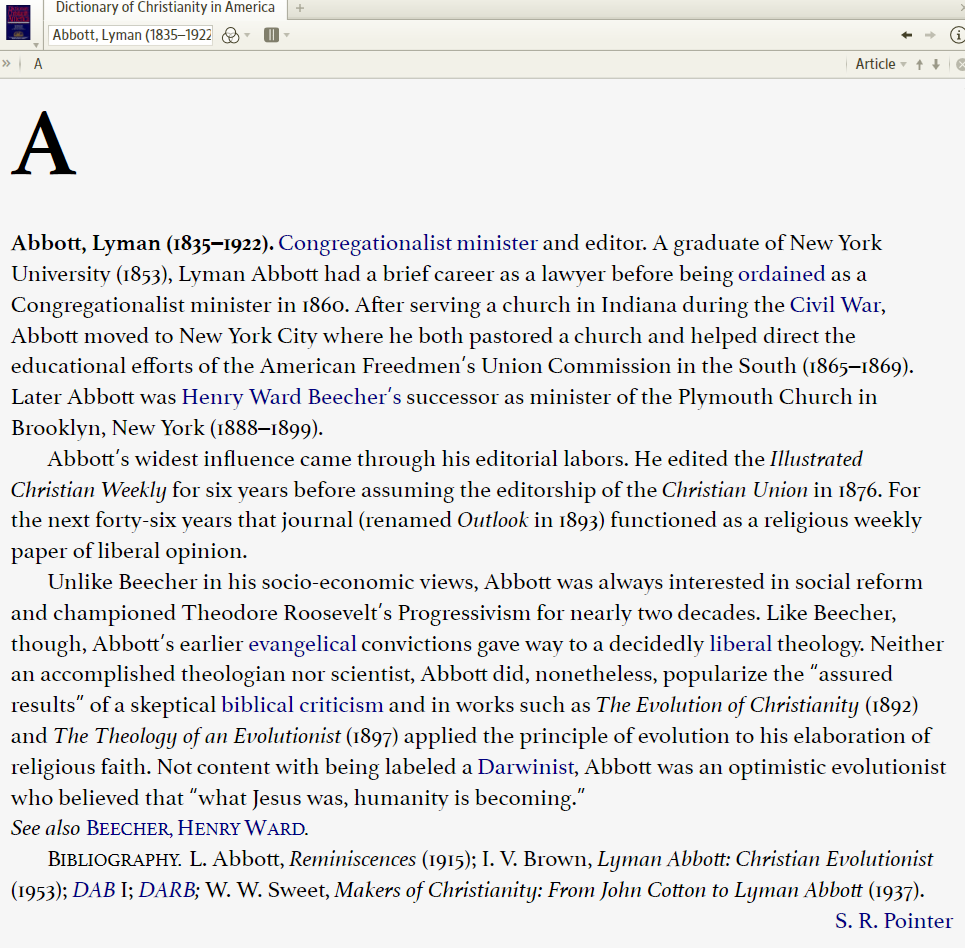The height and width of the screenshot is (948, 965).
Task: Click the word Bibliography heading
Action: pos(114,859)
